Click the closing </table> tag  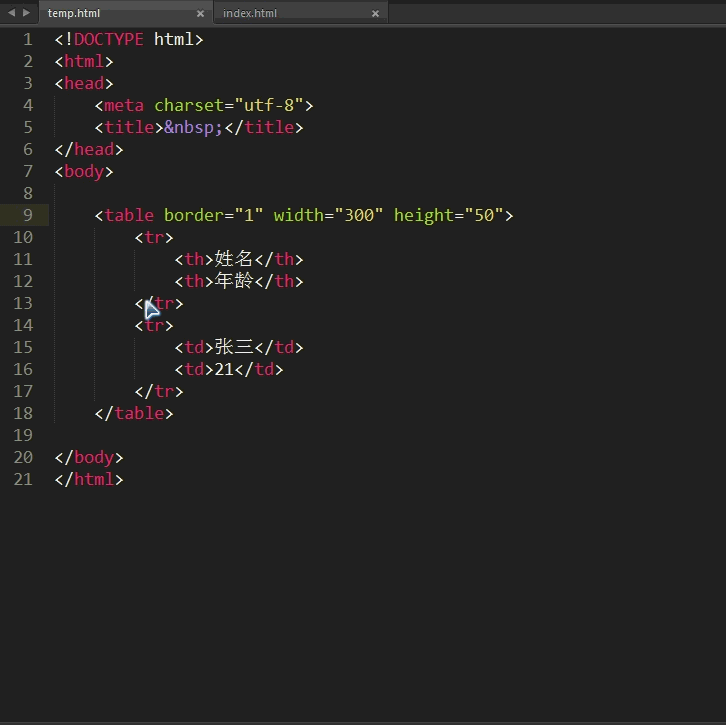tap(134, 413)
